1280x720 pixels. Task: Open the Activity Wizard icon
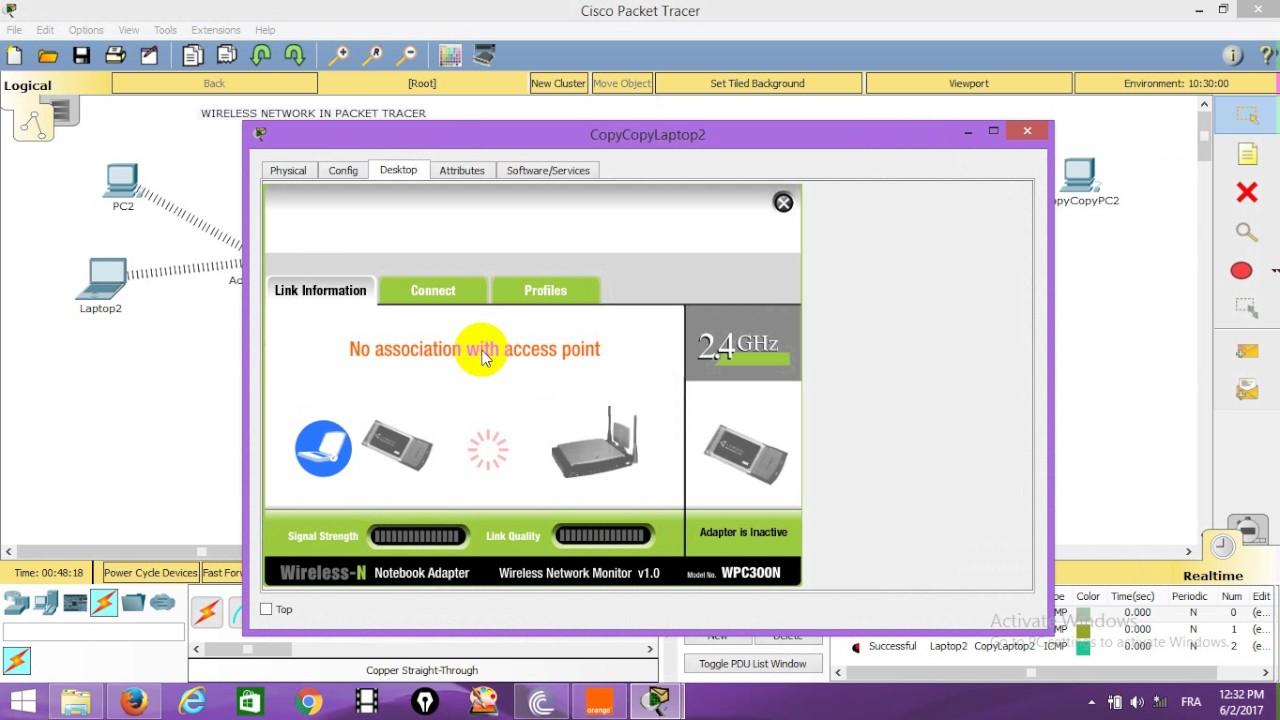click(x=149, y=56)
